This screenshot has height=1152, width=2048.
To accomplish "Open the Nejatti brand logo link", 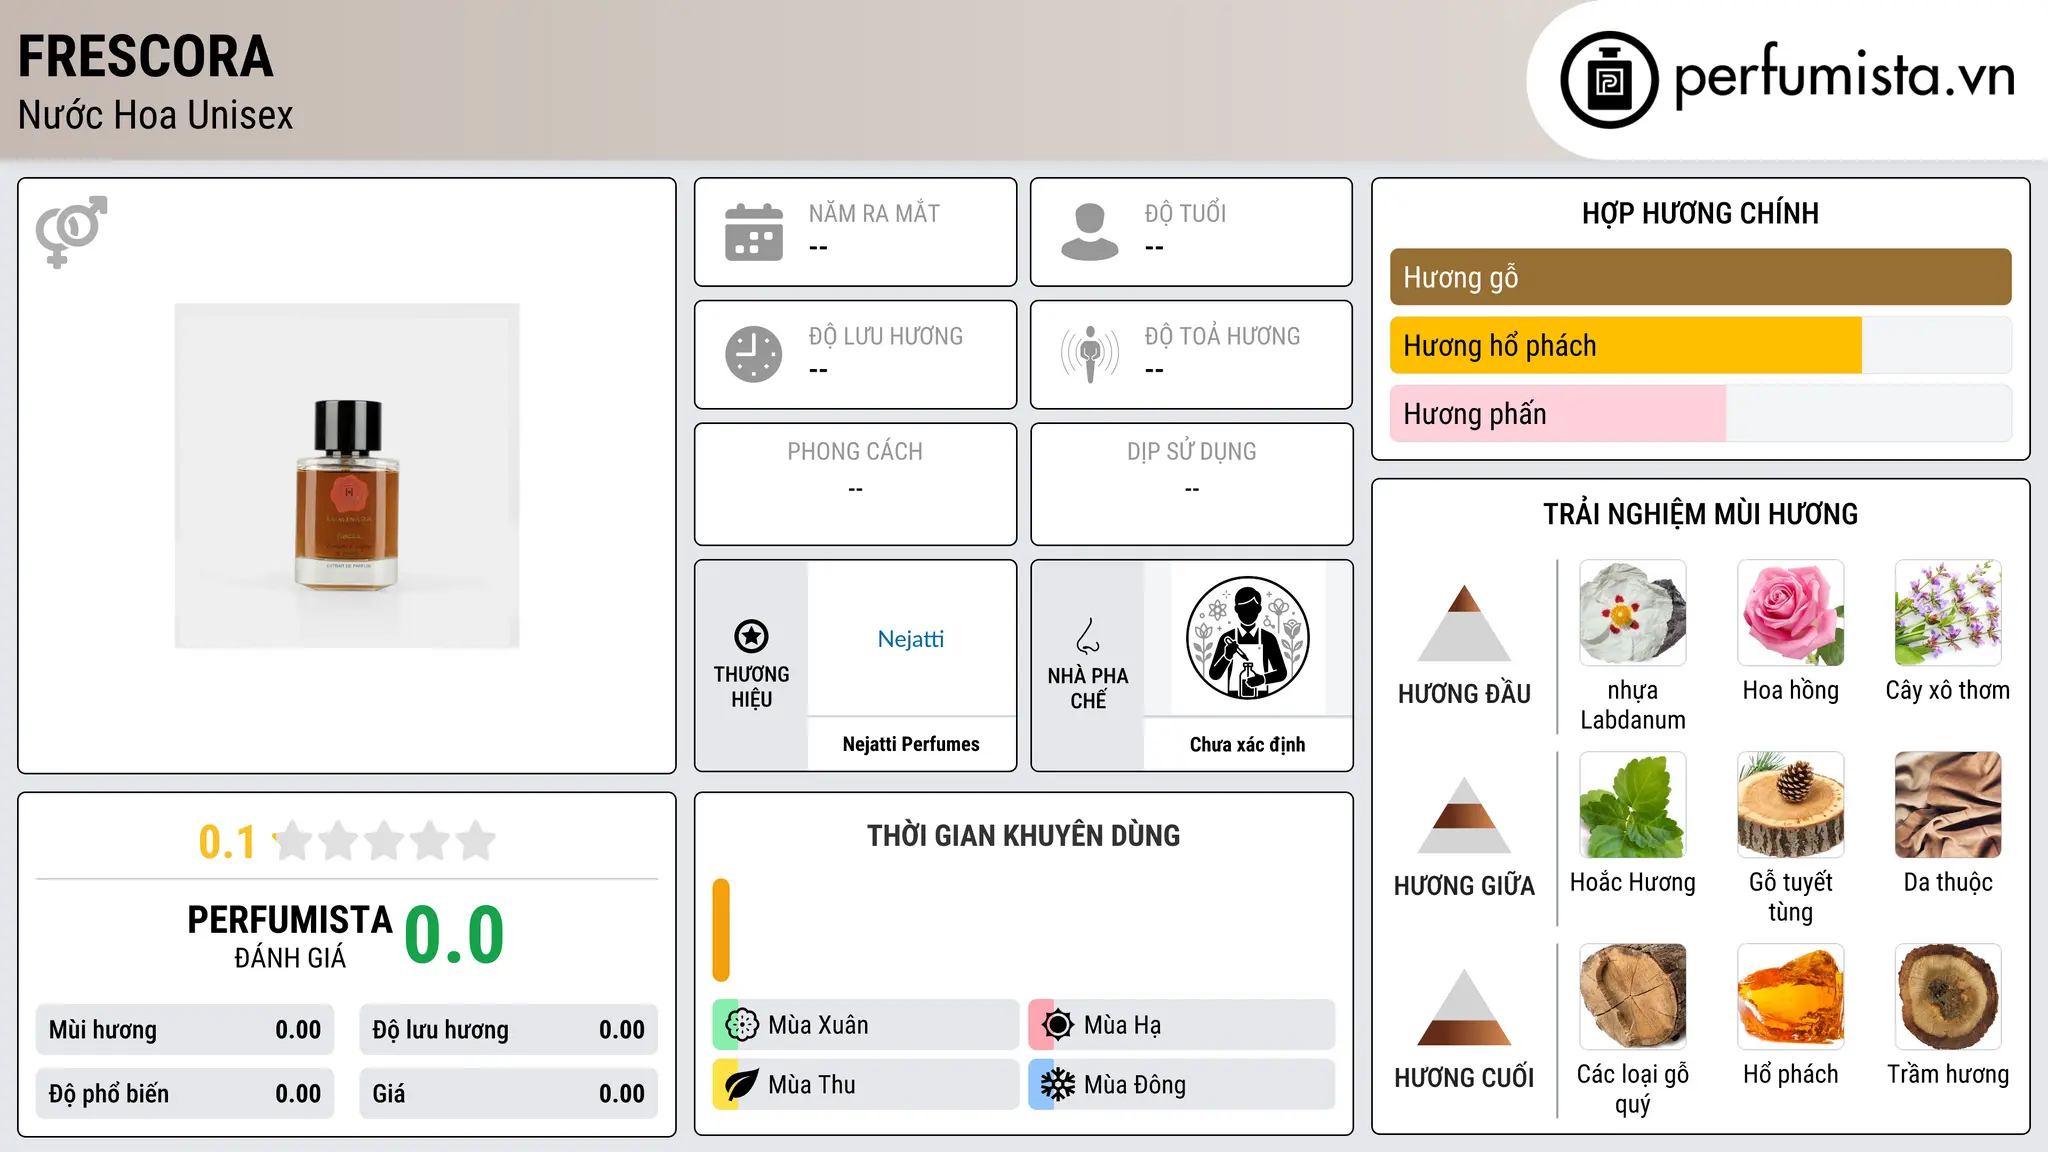I will click(x=911, y=638).
